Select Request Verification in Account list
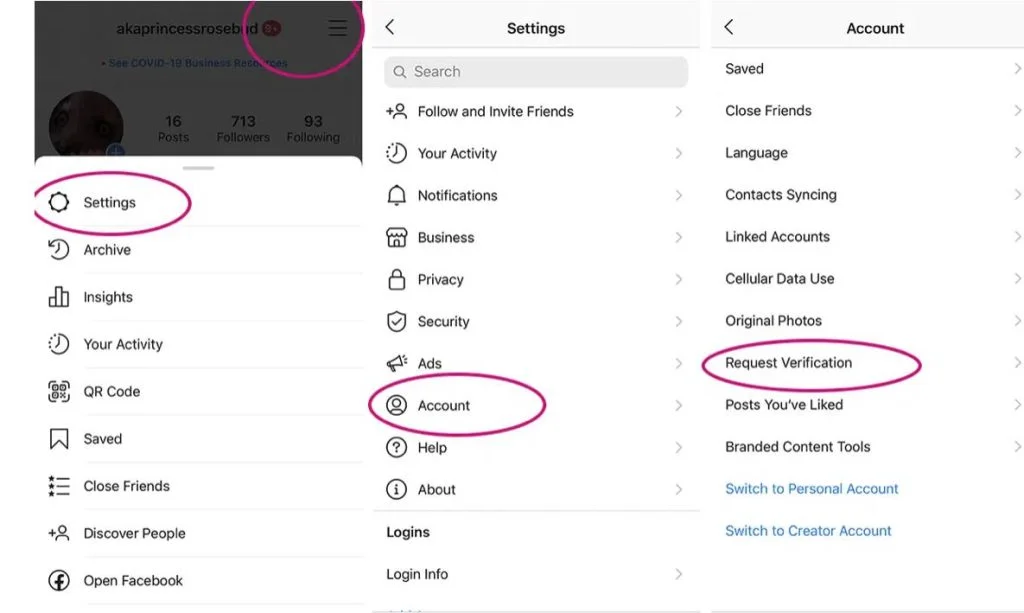Screen dimensions: 1024x613 [789, 363]
